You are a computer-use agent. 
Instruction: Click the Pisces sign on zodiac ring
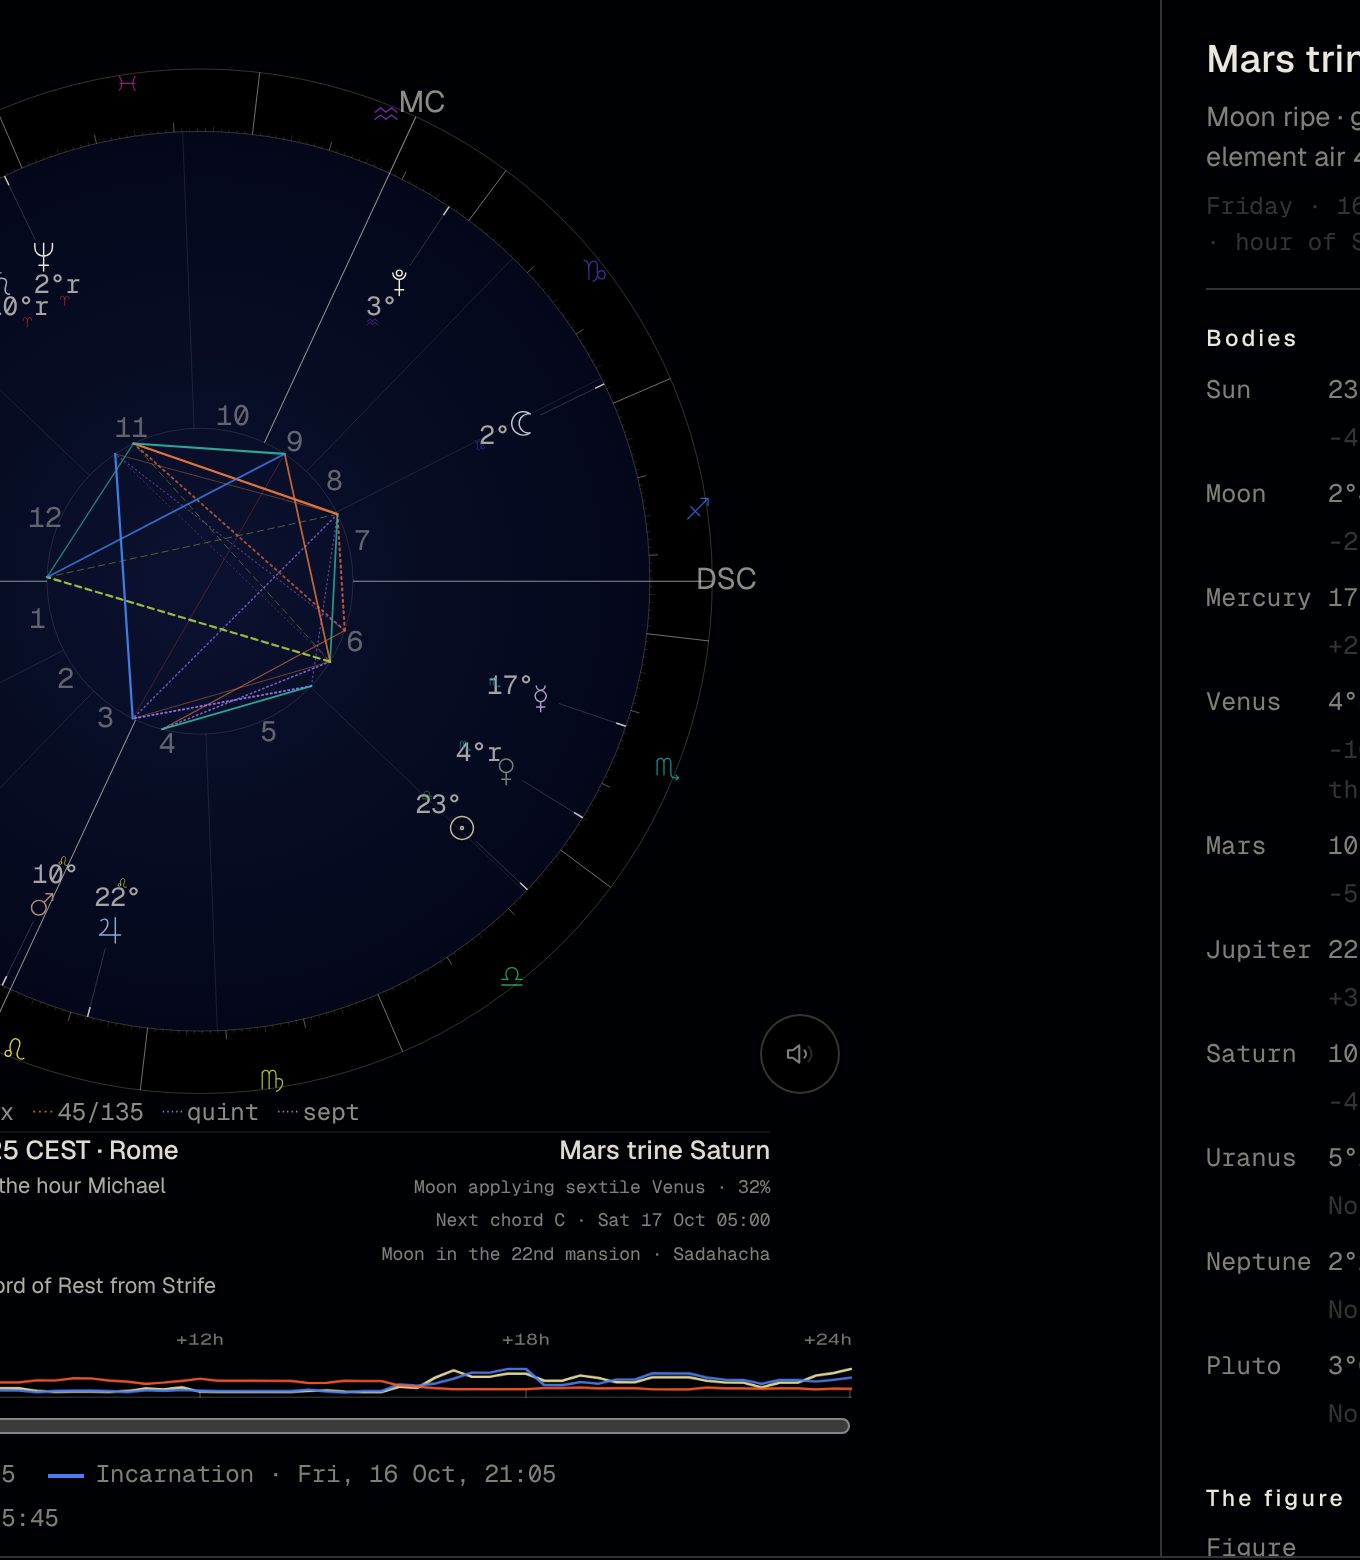click(127, 83)
